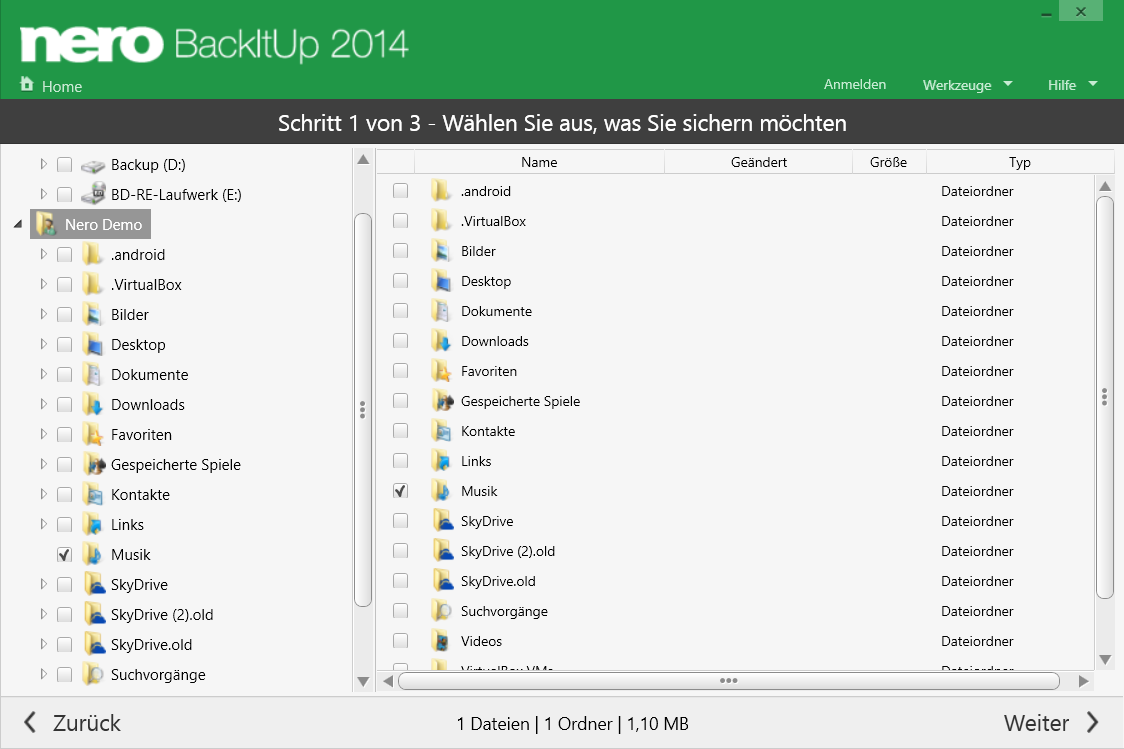This screenshot has width=1124, height=749.
Task: Click the Downloads folder icon in the file list
Action: (x=441, y=341)
